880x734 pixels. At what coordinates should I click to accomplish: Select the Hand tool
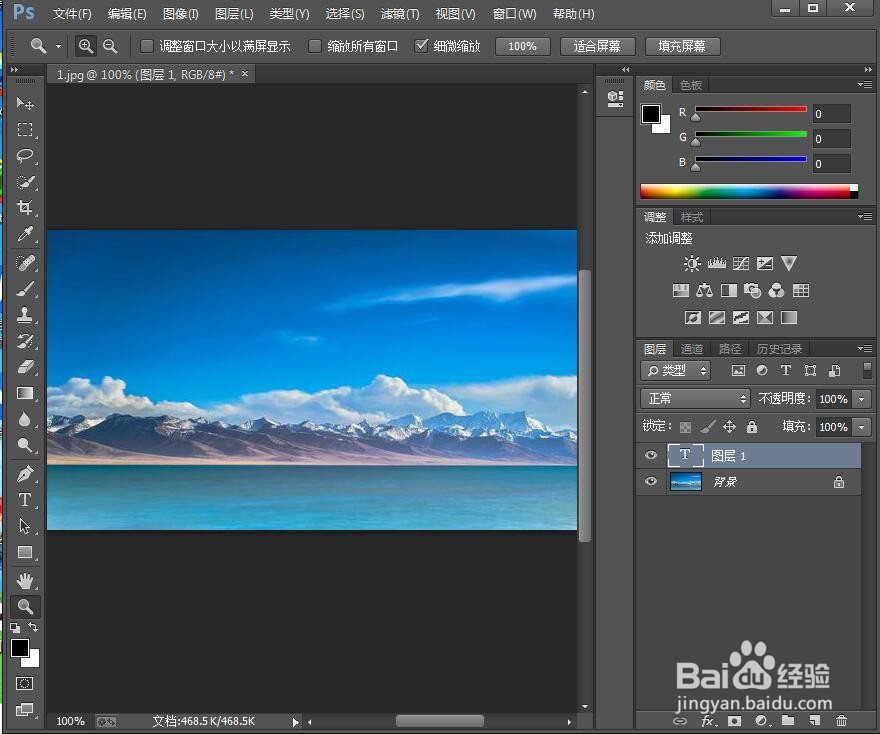pos(25,581)
